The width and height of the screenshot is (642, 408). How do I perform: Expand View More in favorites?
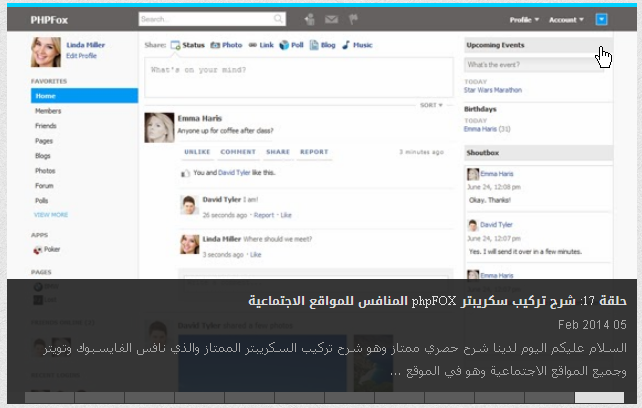coord(51,215)
